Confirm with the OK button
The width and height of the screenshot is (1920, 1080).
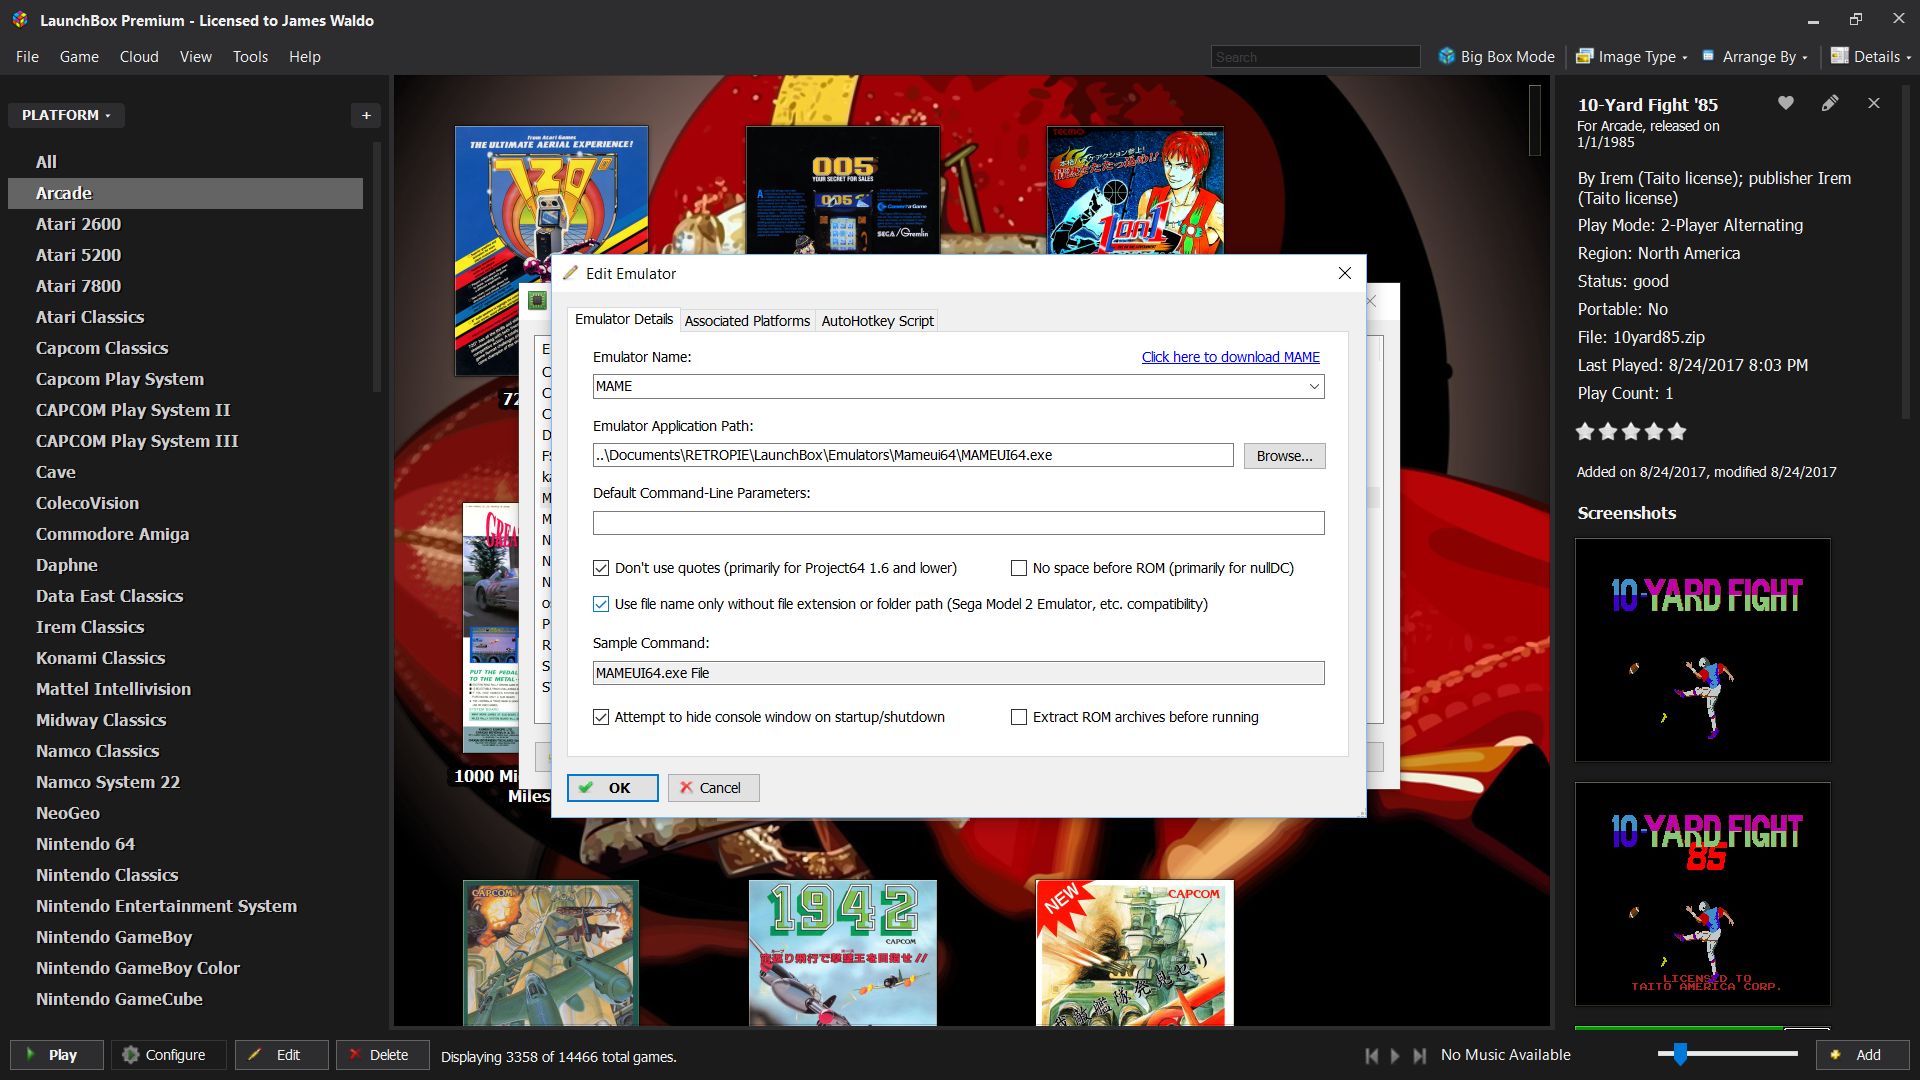[613, 788]
